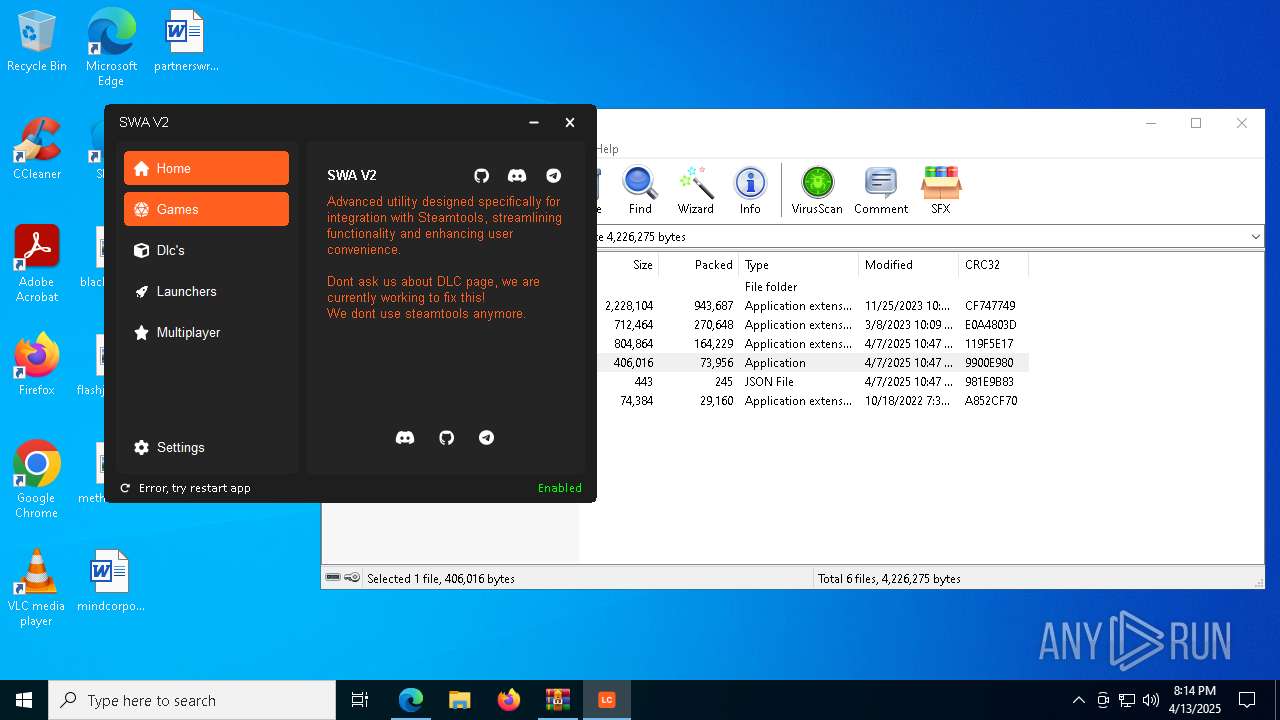Image resolution: width=1280 pixels, height=720 pixels.
Task: Add archive Comment in WinRAR
Action: 881,190
